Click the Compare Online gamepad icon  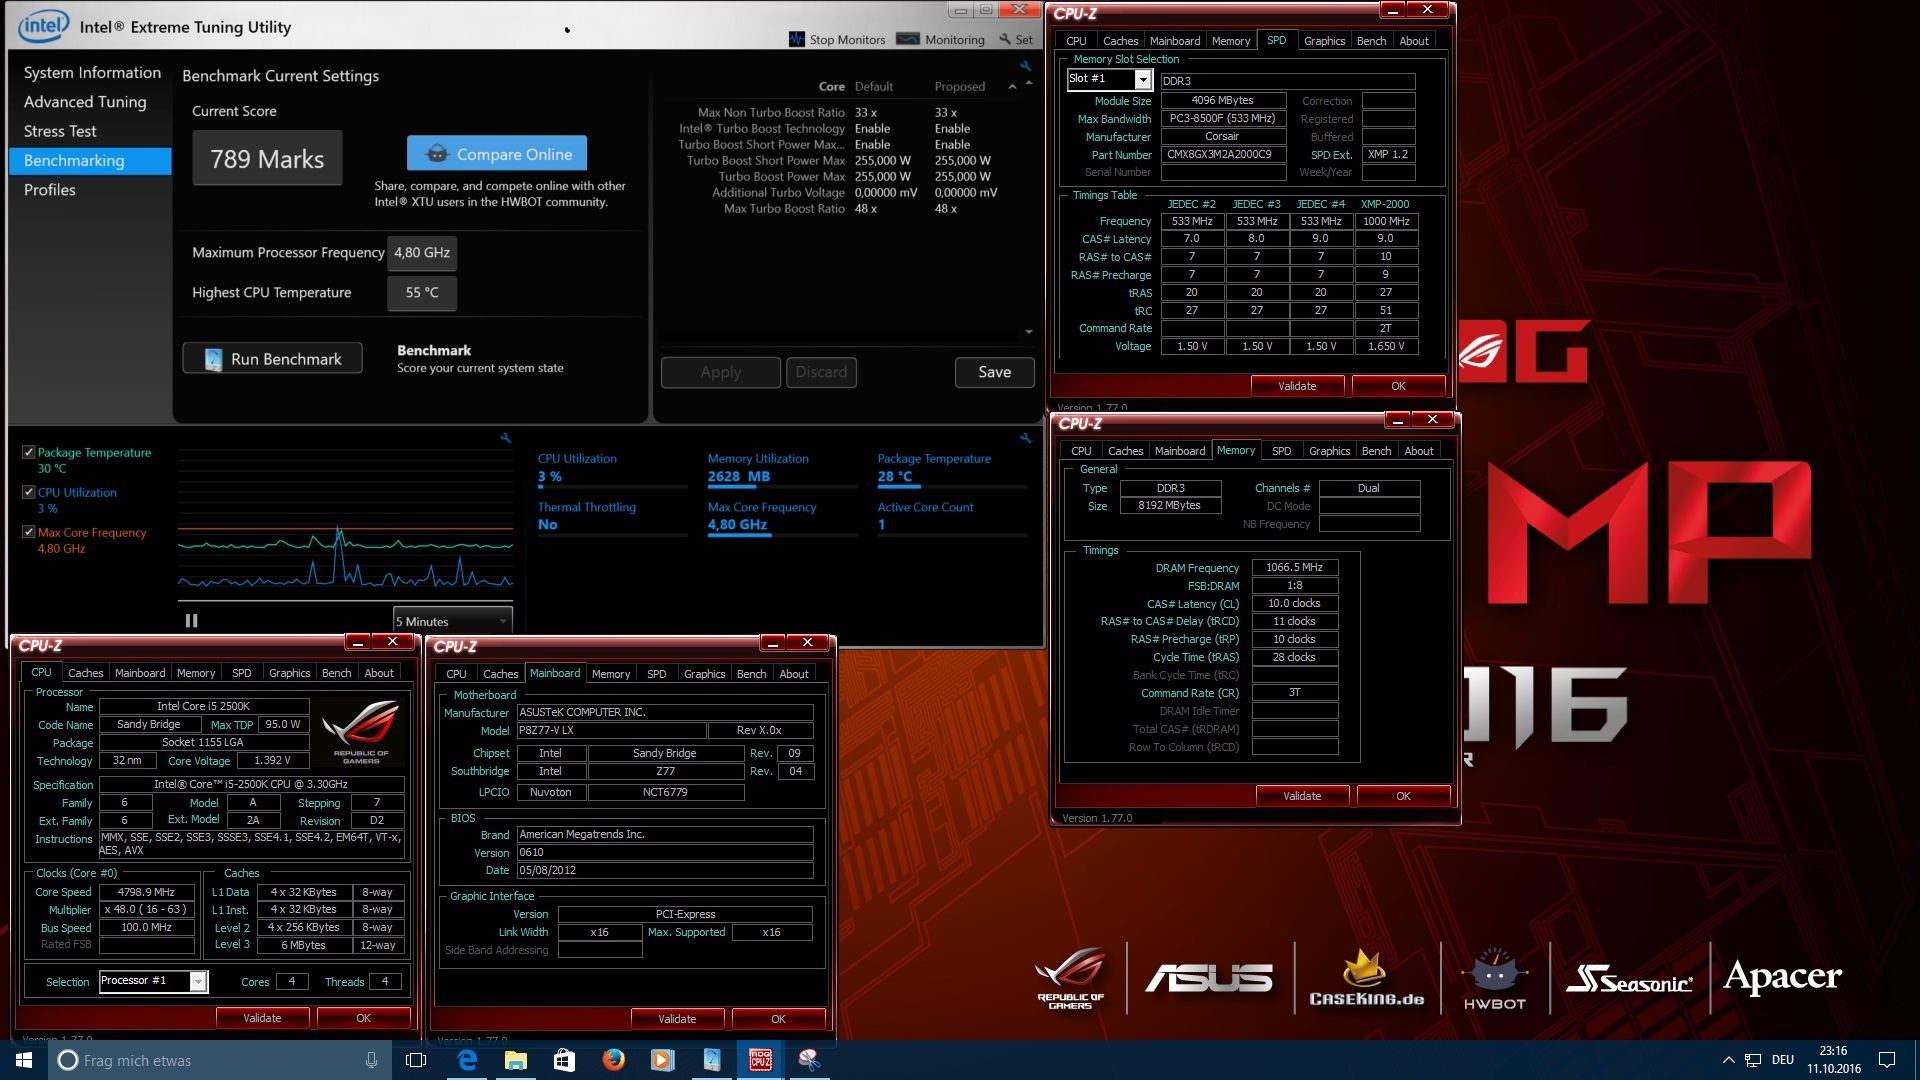click(437, 154)
